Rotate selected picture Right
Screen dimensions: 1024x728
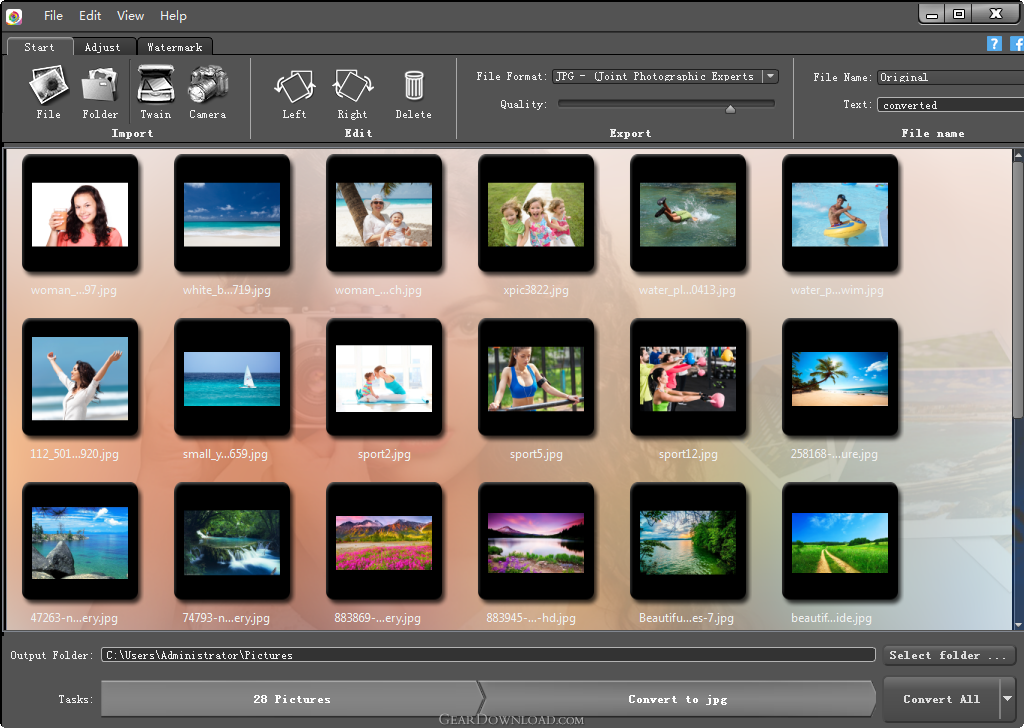tap(353, 95)
